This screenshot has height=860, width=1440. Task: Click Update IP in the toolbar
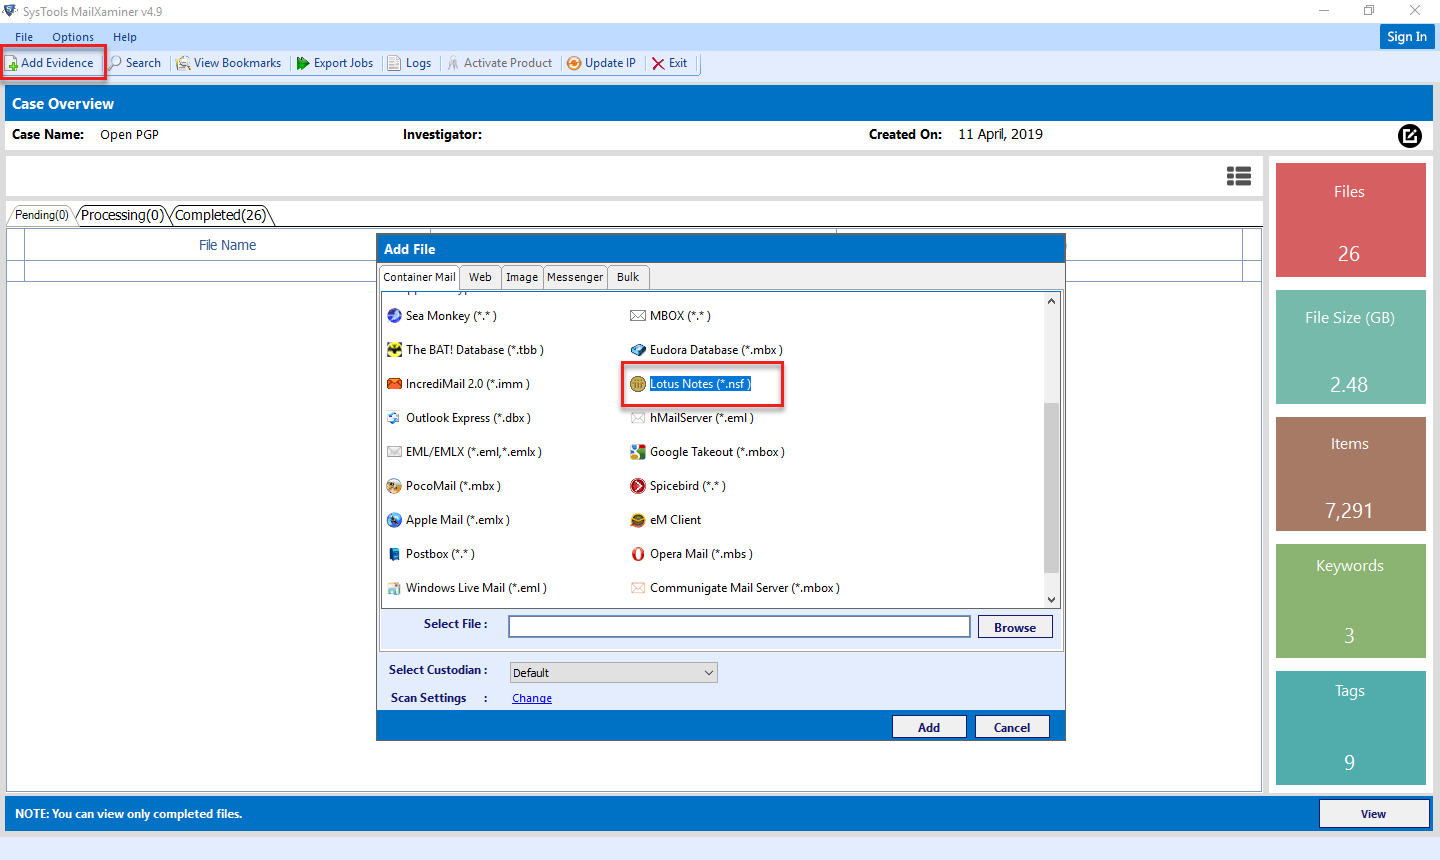coord(602,63)
